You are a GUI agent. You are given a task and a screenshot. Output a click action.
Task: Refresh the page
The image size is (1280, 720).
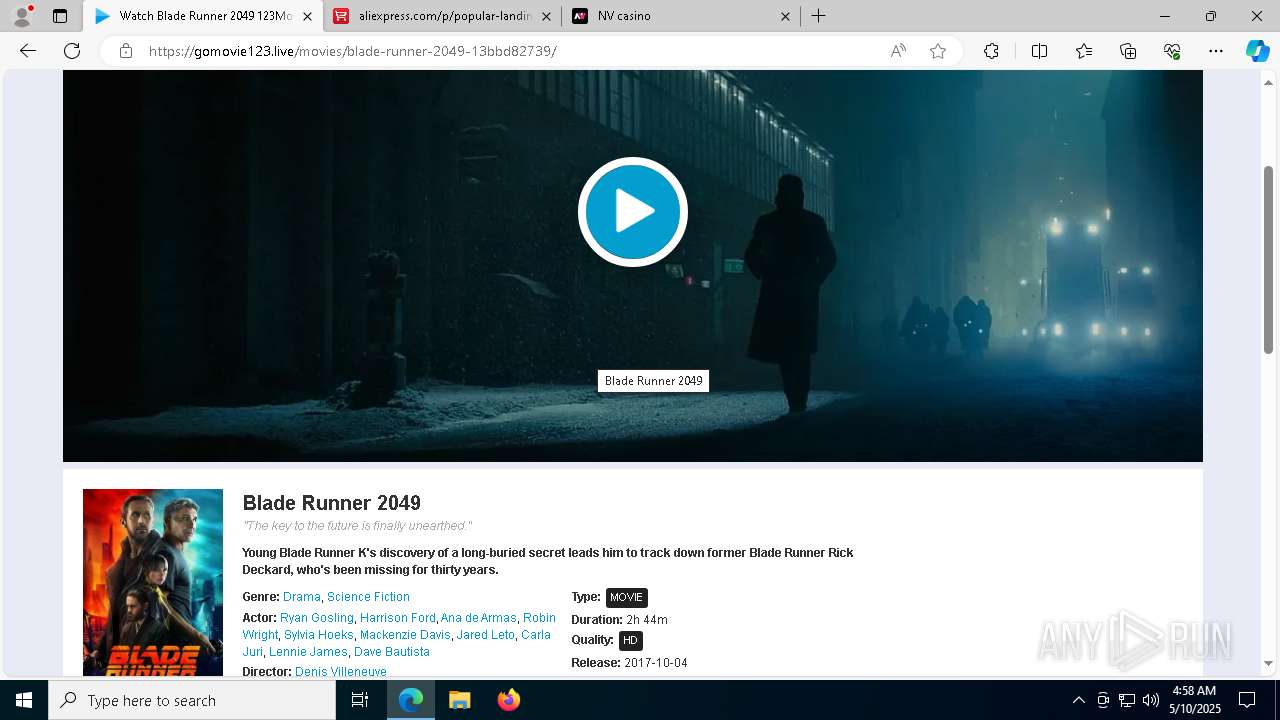(72, 51)
